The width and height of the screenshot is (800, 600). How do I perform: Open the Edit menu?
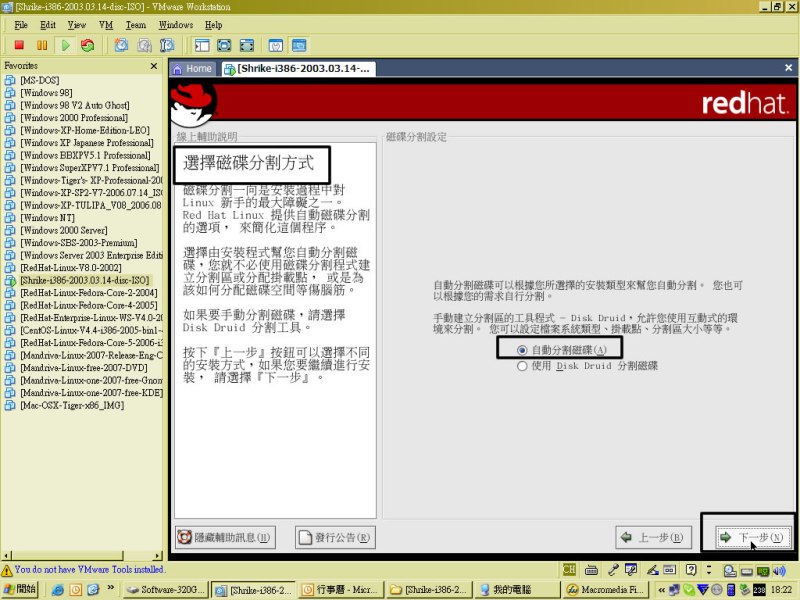tap(47, 24)
